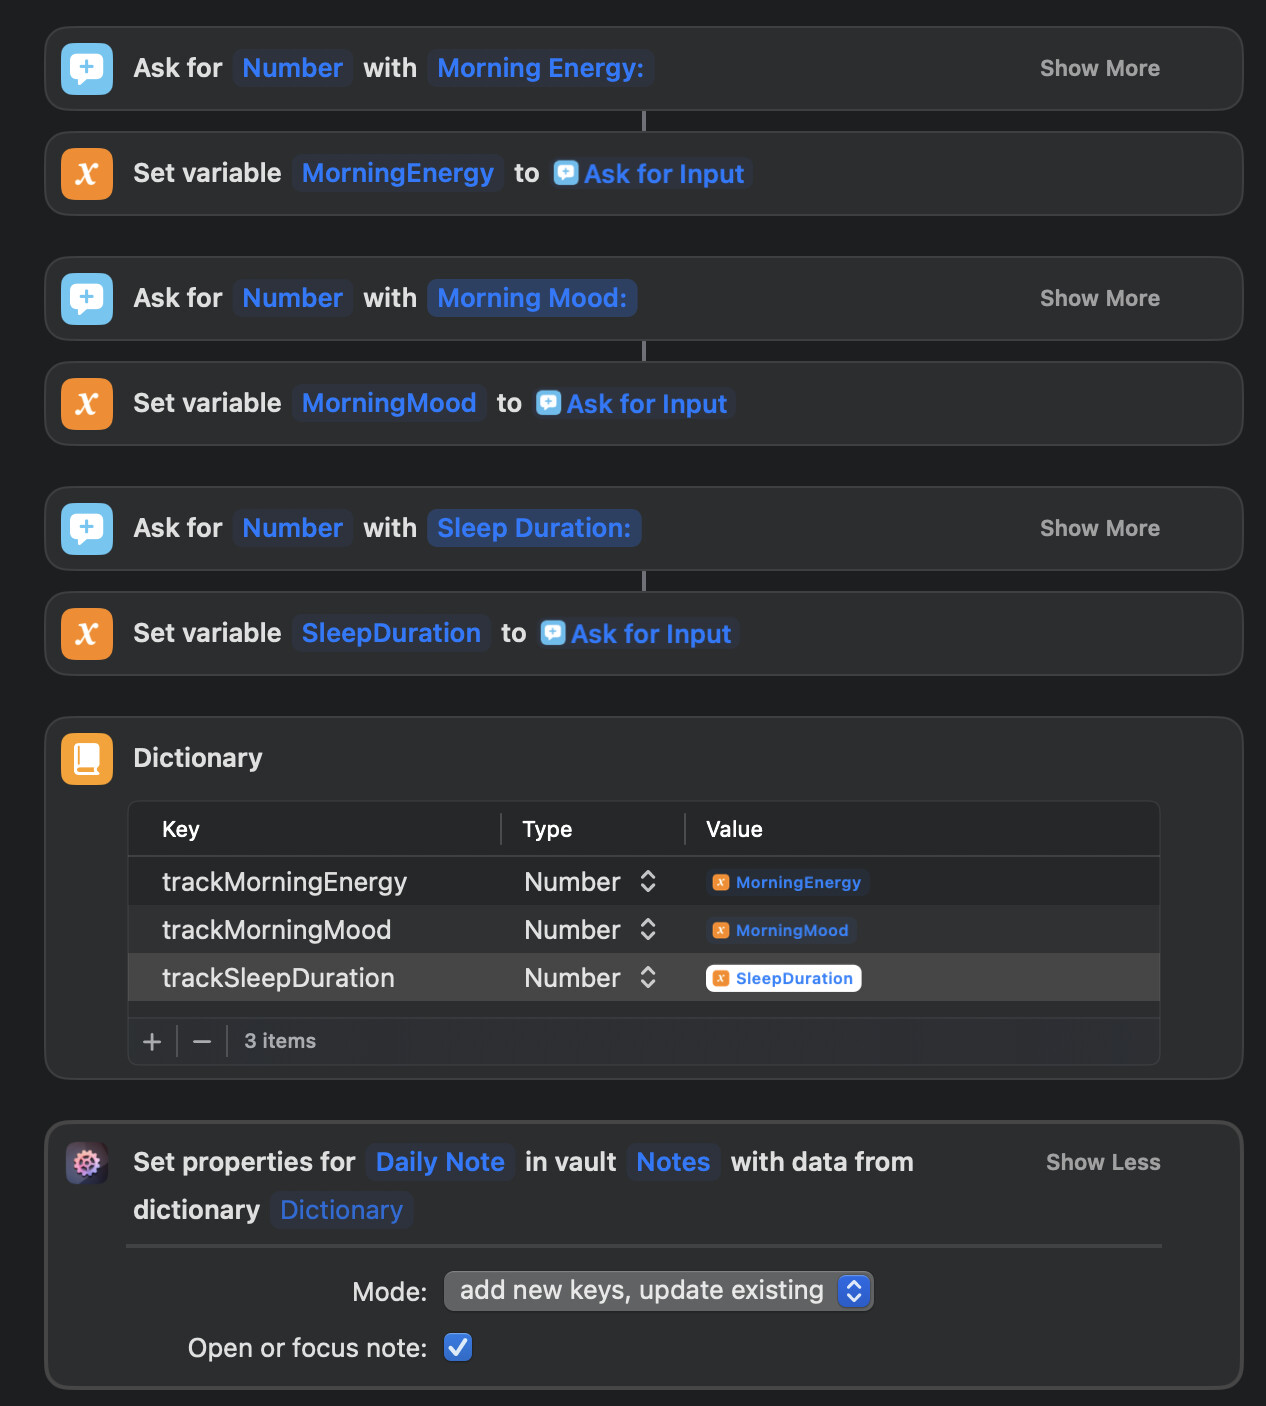Click the orange Dictionary action icon
The width and height of the screenshot is (1266, 1406).
click(87, 759)
